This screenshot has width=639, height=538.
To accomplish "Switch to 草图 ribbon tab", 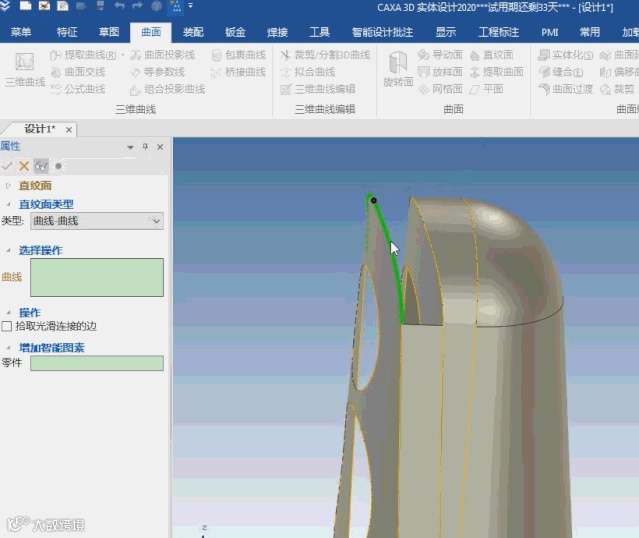I will tap(109, 32).
